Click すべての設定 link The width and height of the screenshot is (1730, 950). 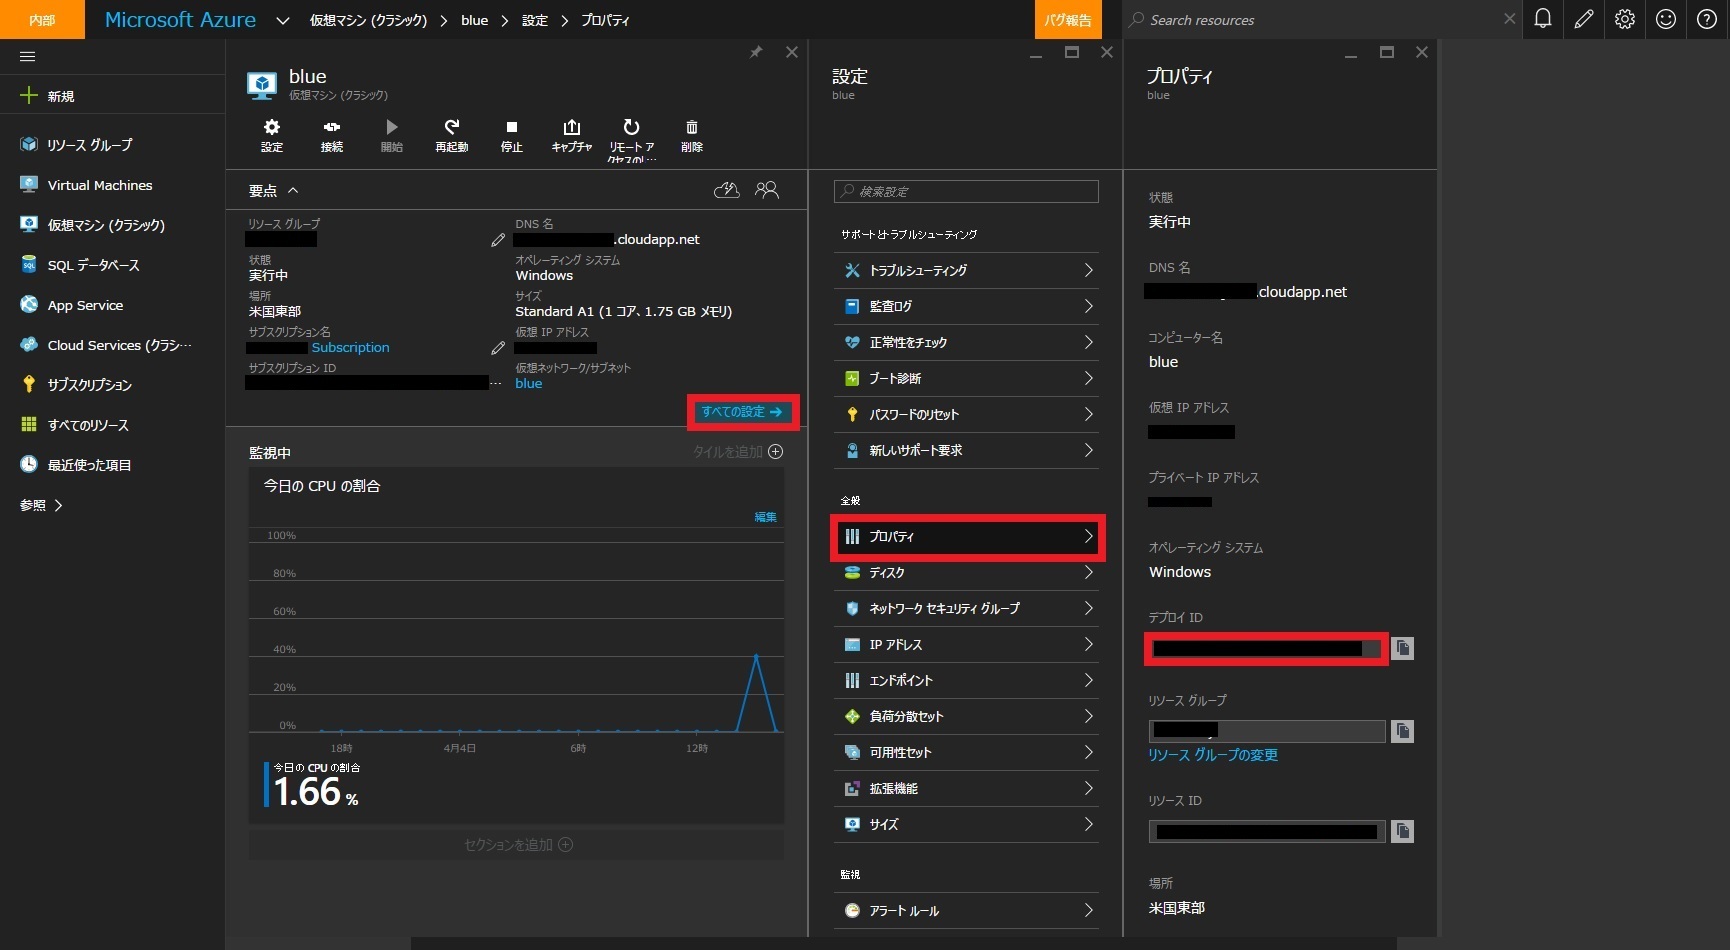pyautogui.click(x=742, y=412)
